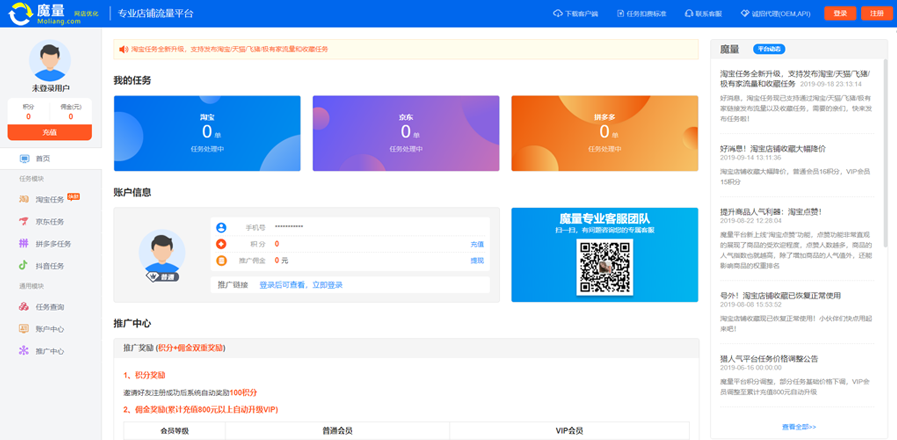Click the 会员等级 table column header
This screenshot has width=897, height=440.
click(174, 431)
